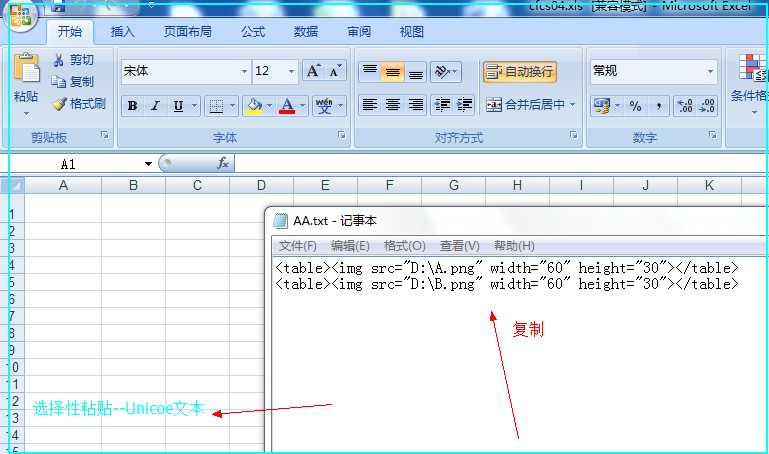Click the phonetic guide wén icon
The width and height of the screenshot is (769, 454).
coord(324,105)
